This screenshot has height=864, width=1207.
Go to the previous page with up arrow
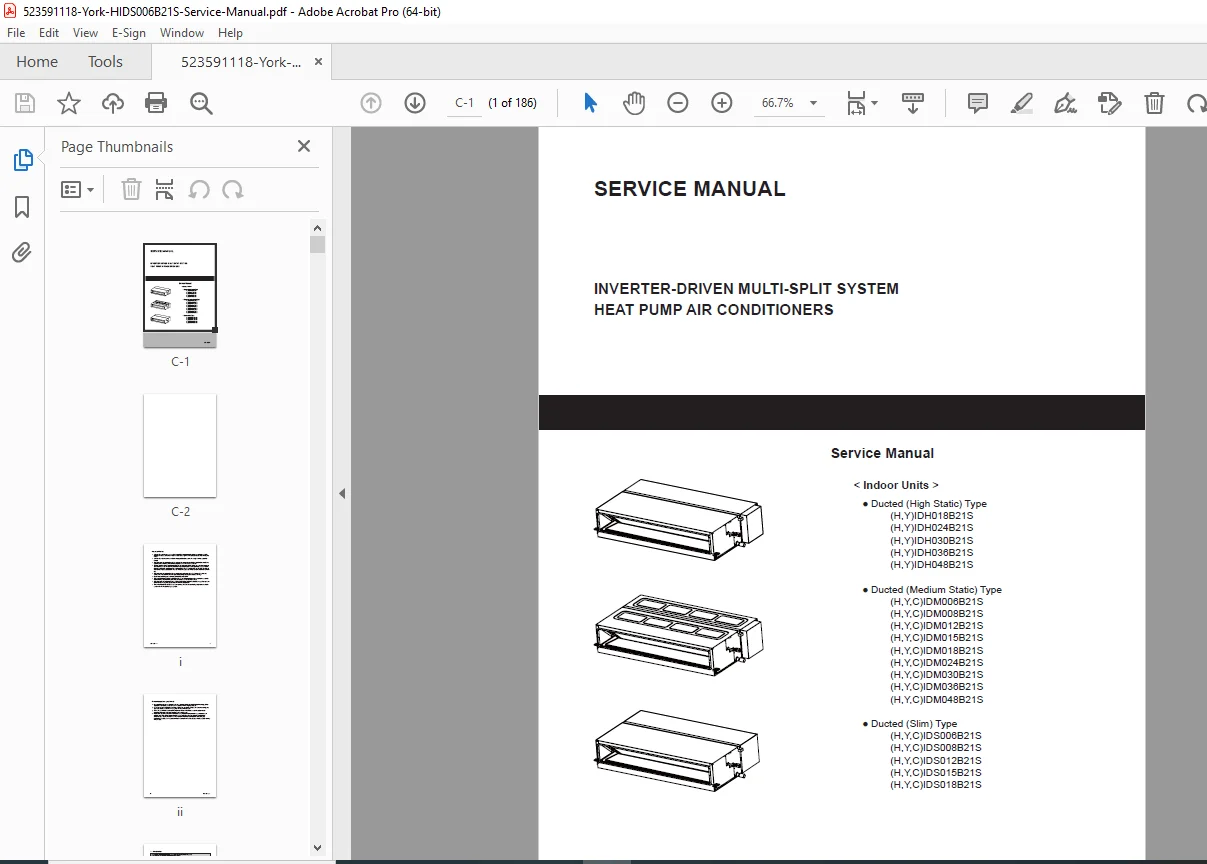(x=371, y=103)
